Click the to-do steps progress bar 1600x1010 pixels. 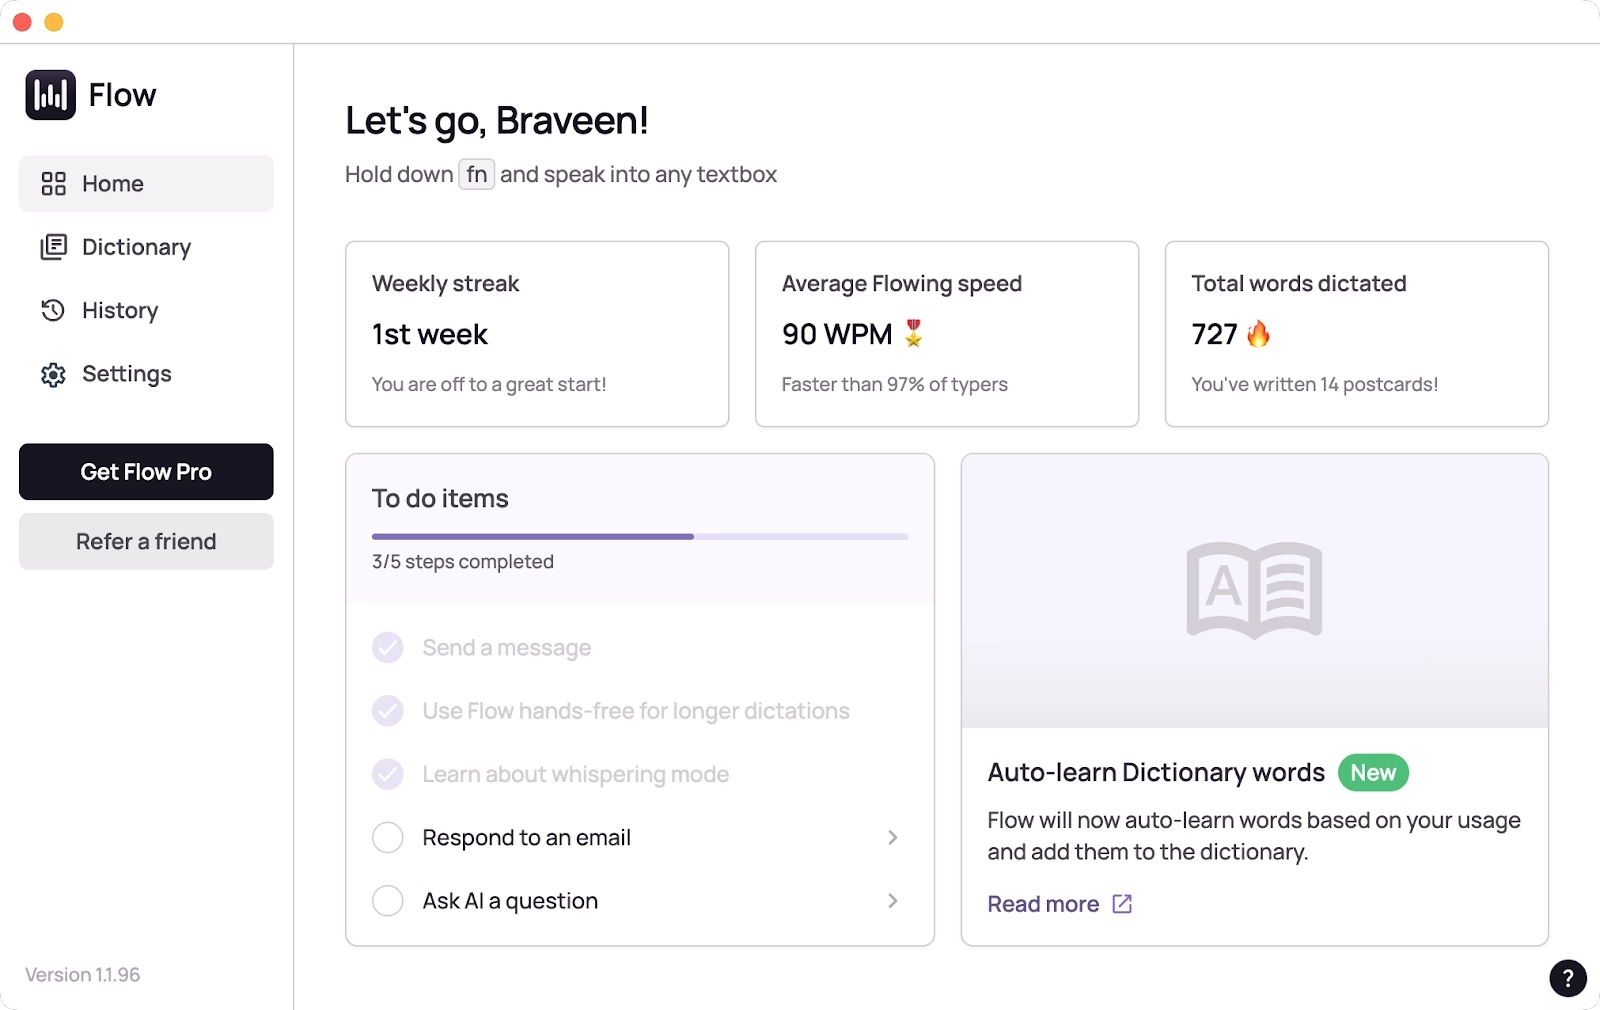coord(639,536)
